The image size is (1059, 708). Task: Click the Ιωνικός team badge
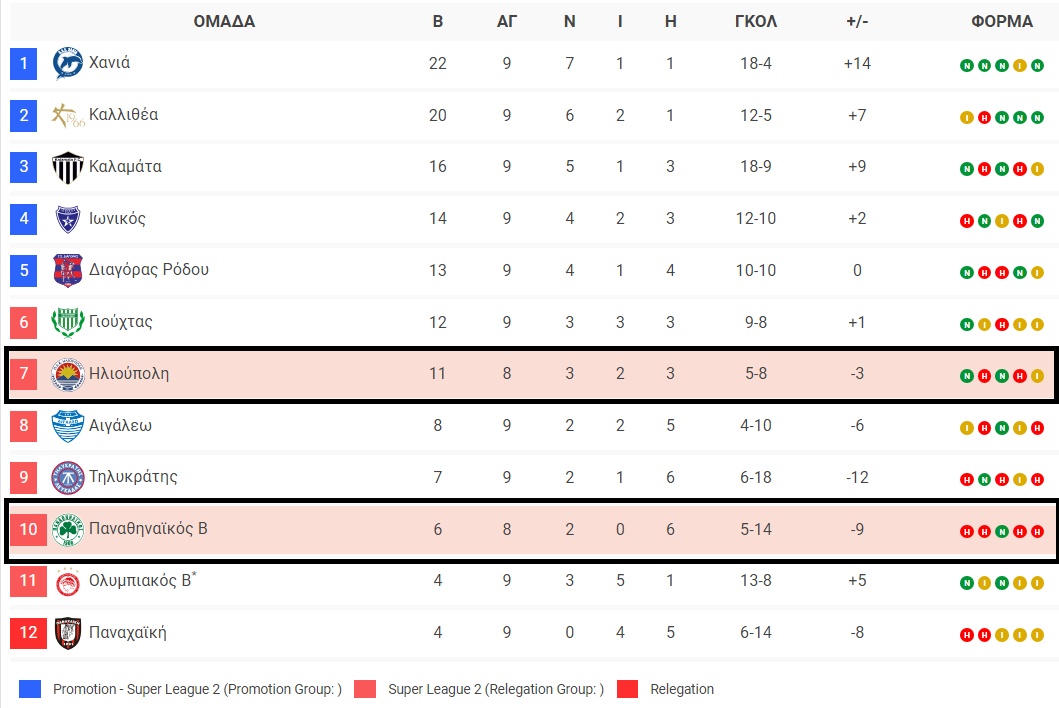coord(68,219)
